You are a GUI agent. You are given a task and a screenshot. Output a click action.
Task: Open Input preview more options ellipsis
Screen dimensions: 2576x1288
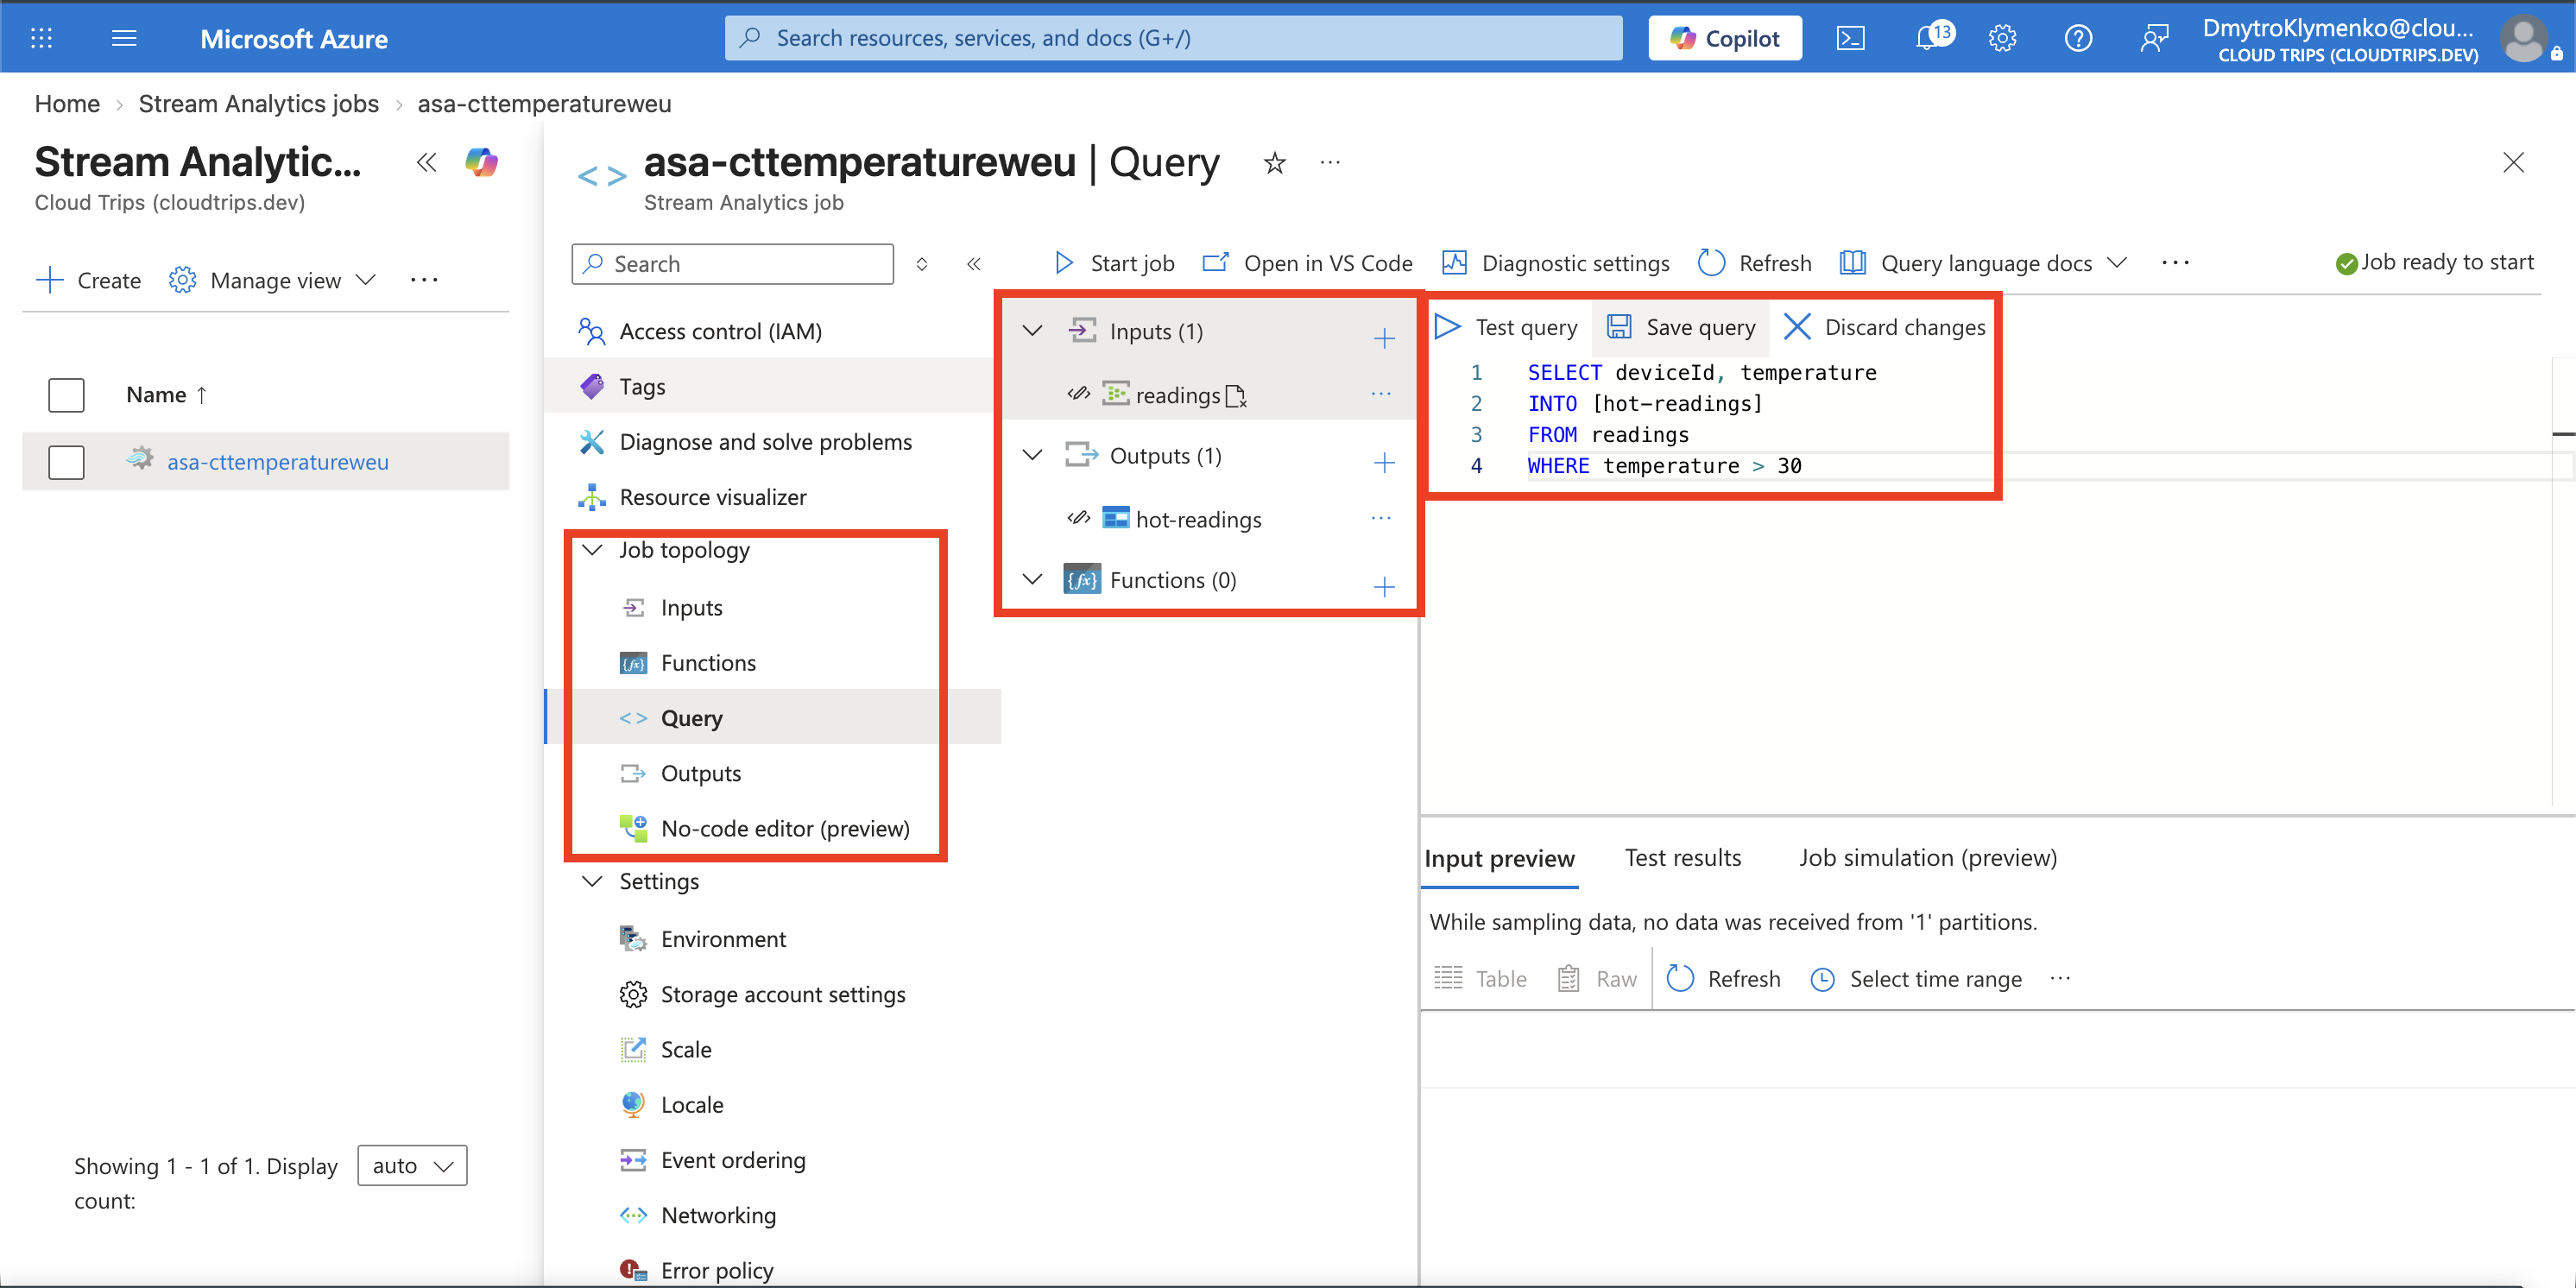pyautogui.click(x=2060, y=978)
